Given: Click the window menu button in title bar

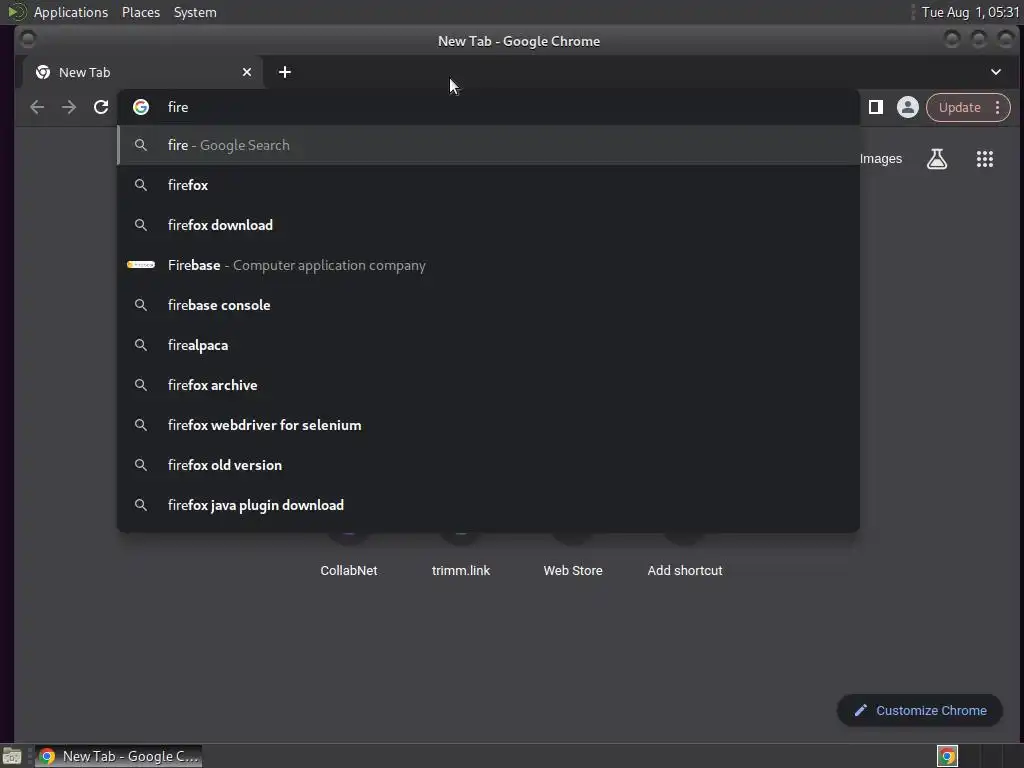Looking at the screenshot, I should tap(27, 40).
